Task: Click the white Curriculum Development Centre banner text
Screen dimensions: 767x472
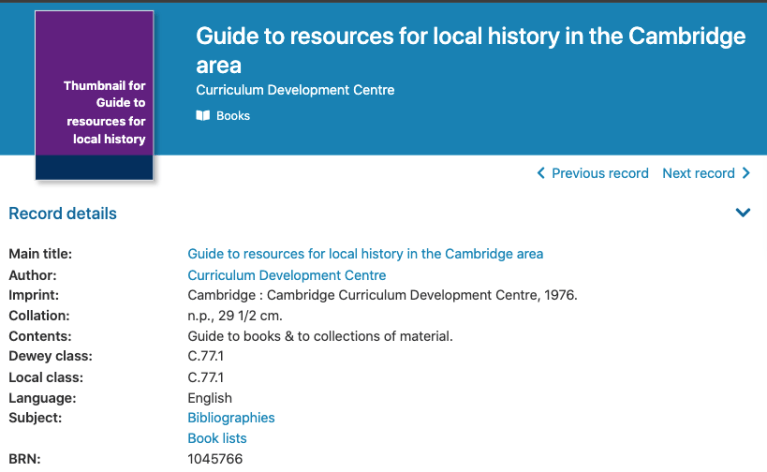Action: [295, 91]
